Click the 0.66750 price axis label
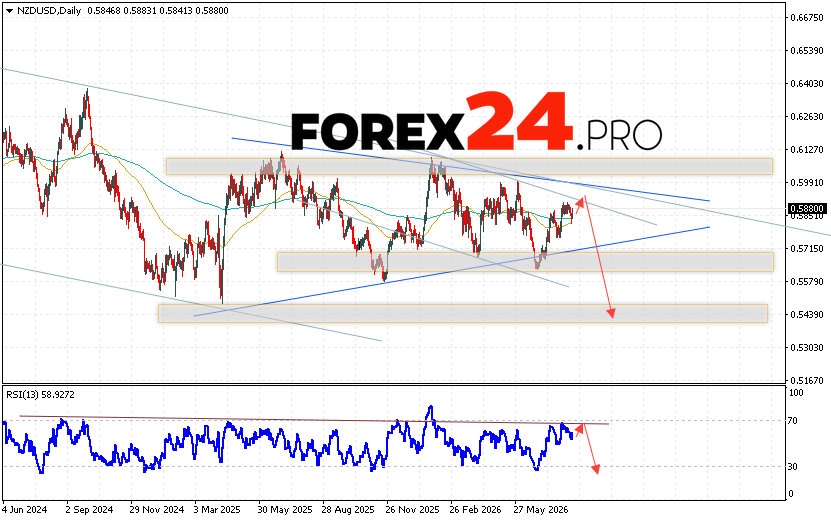831x521 pixels. (x=807, y=17)
